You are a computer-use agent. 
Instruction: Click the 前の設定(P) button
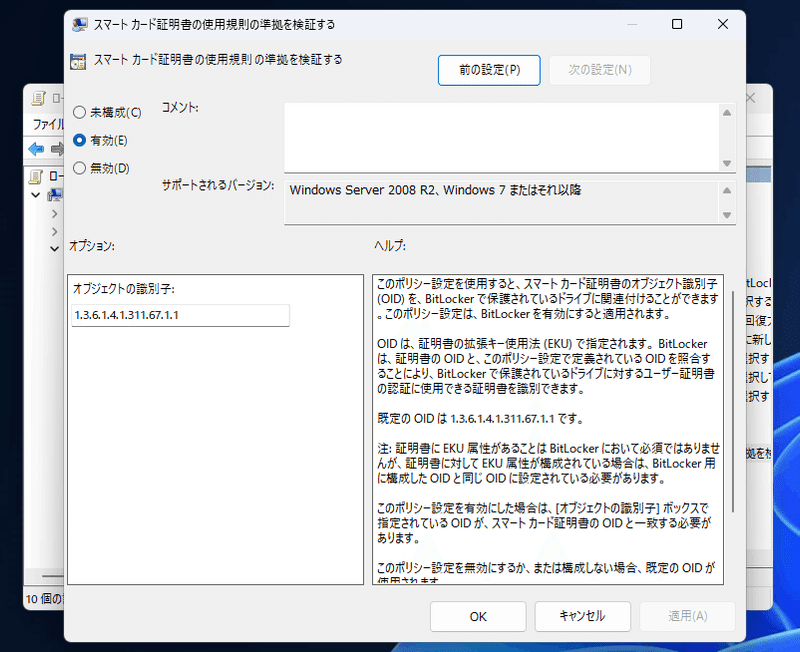(x=489, y=70)
